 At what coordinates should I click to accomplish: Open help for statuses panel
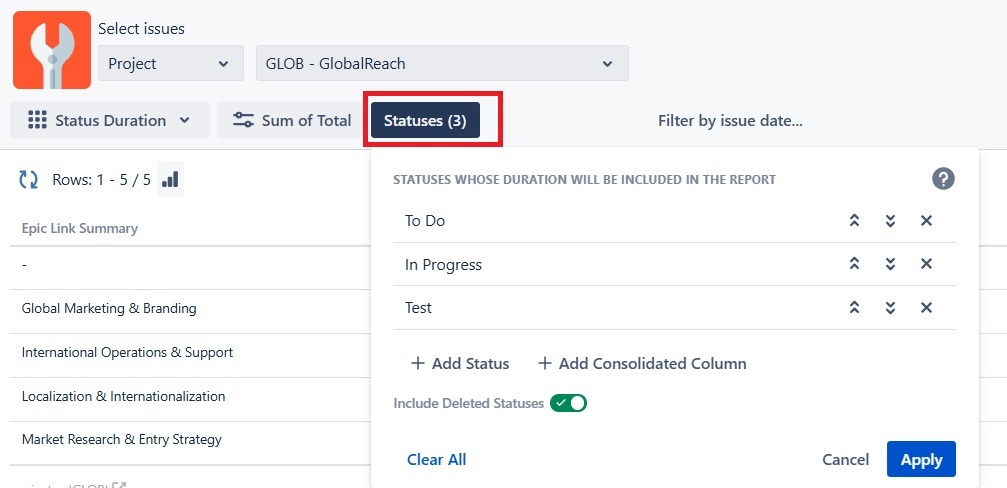(943, 179)
